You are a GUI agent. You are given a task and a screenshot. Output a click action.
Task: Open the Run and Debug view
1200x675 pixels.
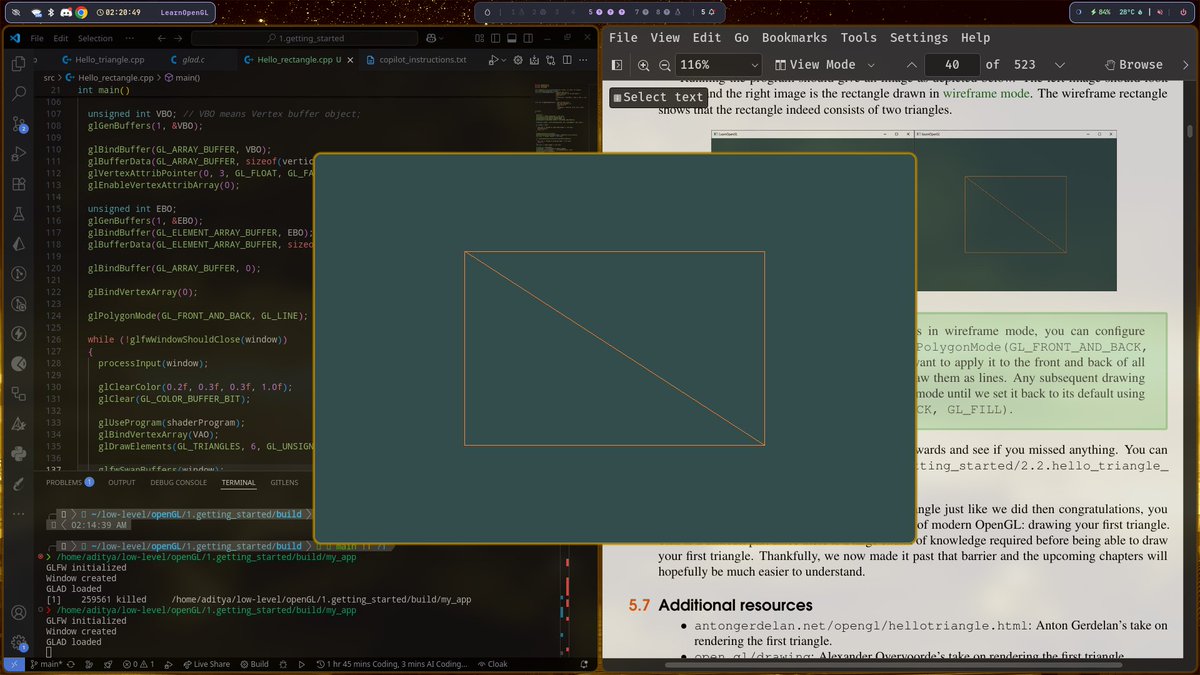tap(18, 154)
